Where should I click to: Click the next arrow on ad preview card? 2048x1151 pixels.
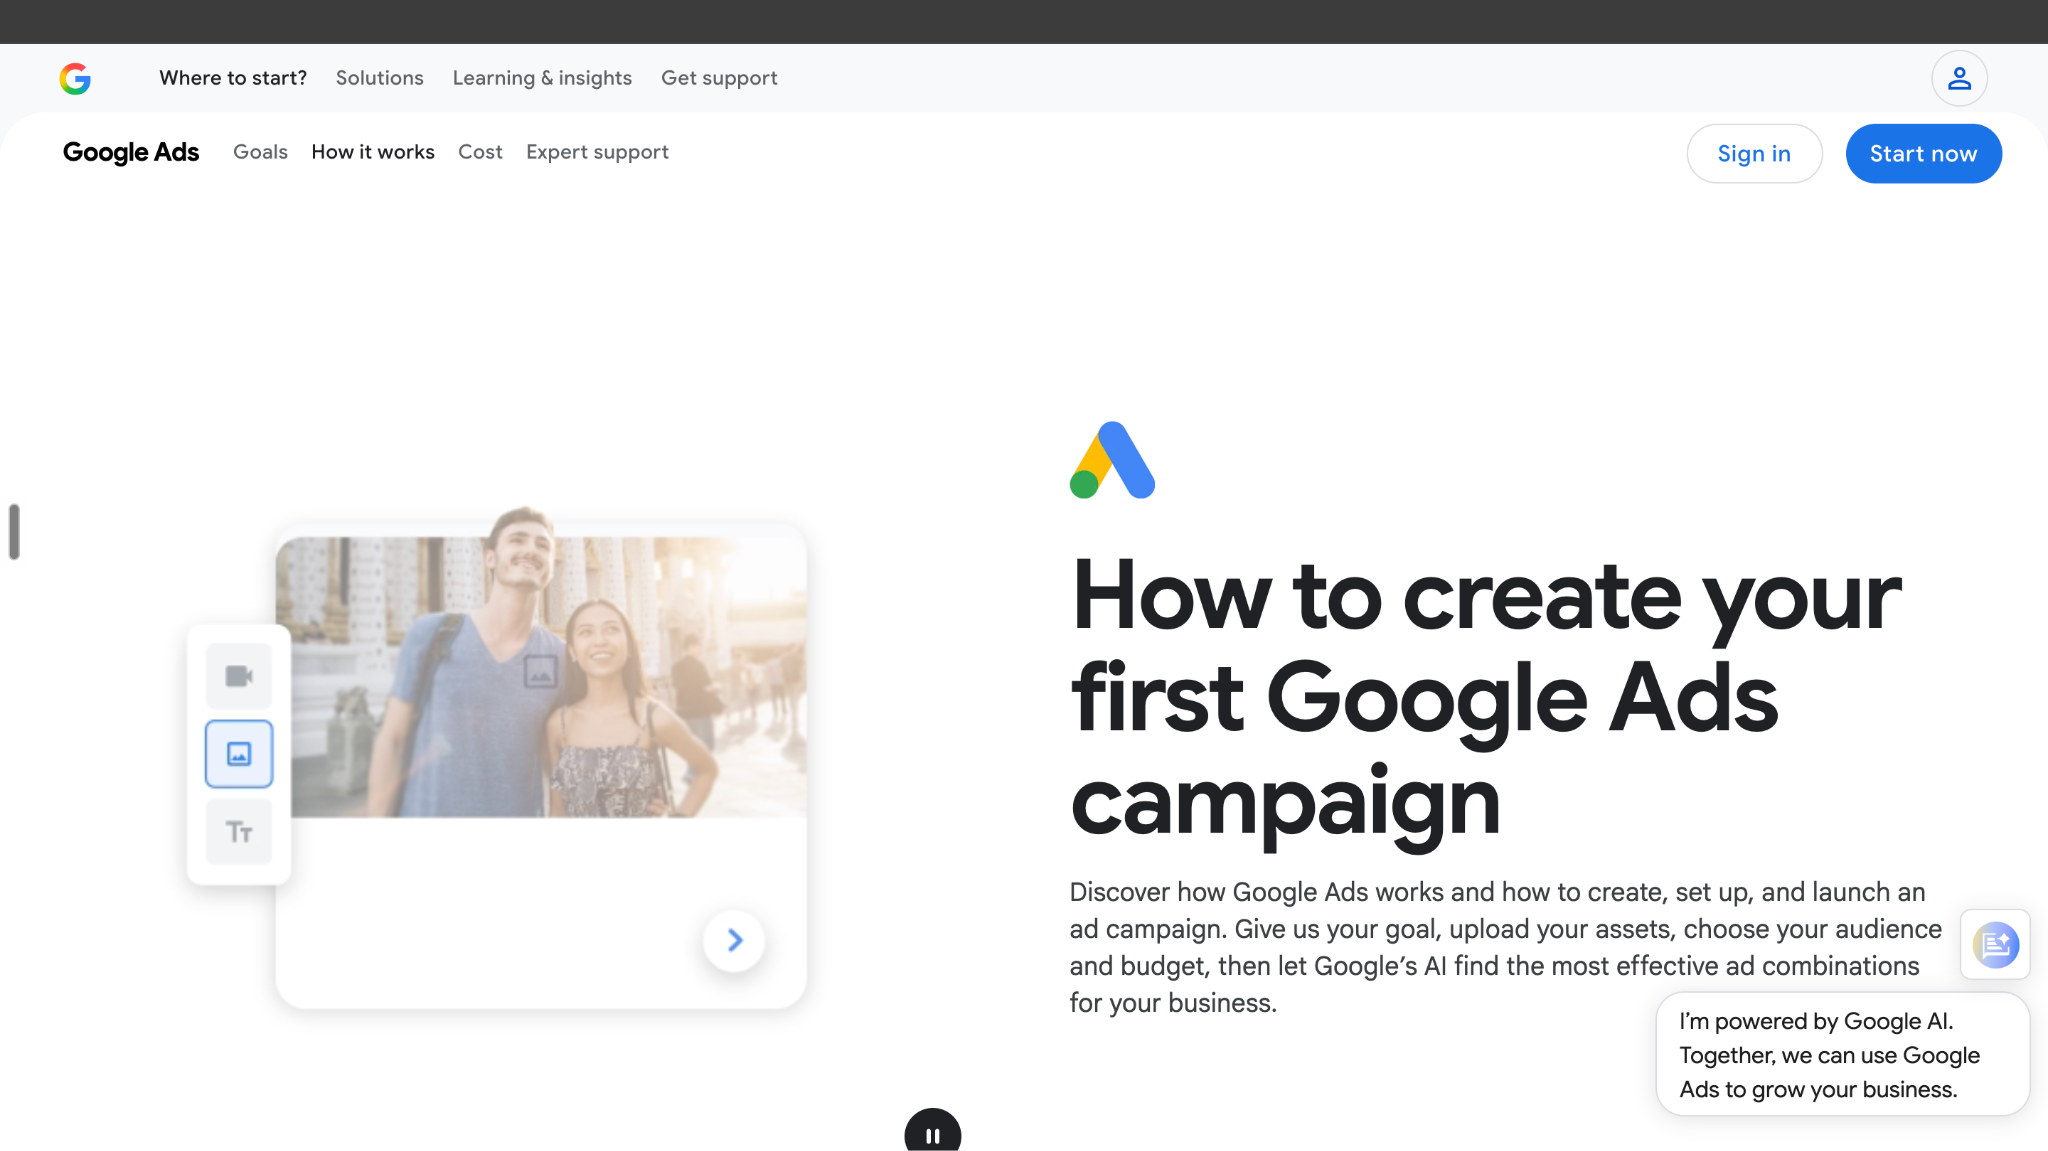click(734, 940)
